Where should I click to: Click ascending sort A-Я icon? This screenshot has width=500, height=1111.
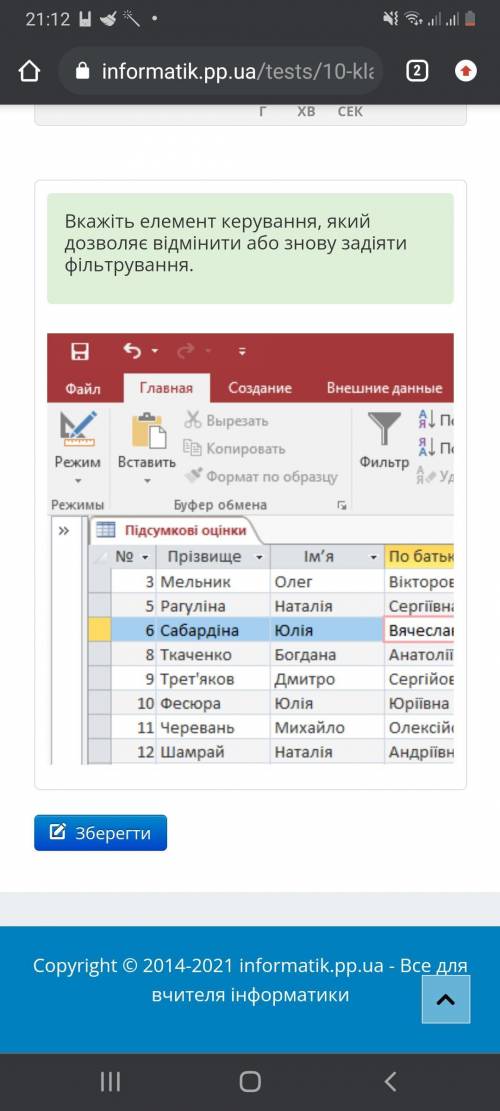pyautogui.click(x=426, y=419)
